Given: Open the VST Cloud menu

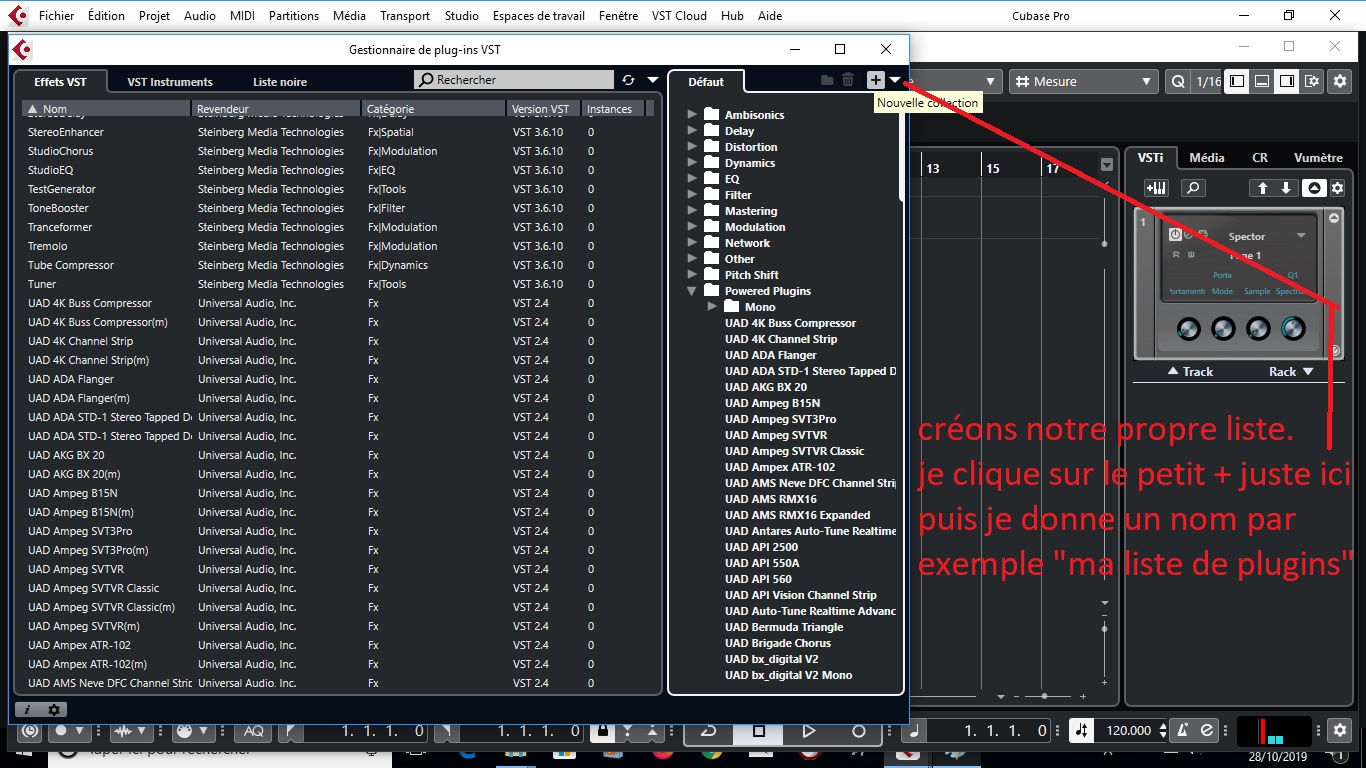Looking at the screenshot, I should (x=679, y=16).
